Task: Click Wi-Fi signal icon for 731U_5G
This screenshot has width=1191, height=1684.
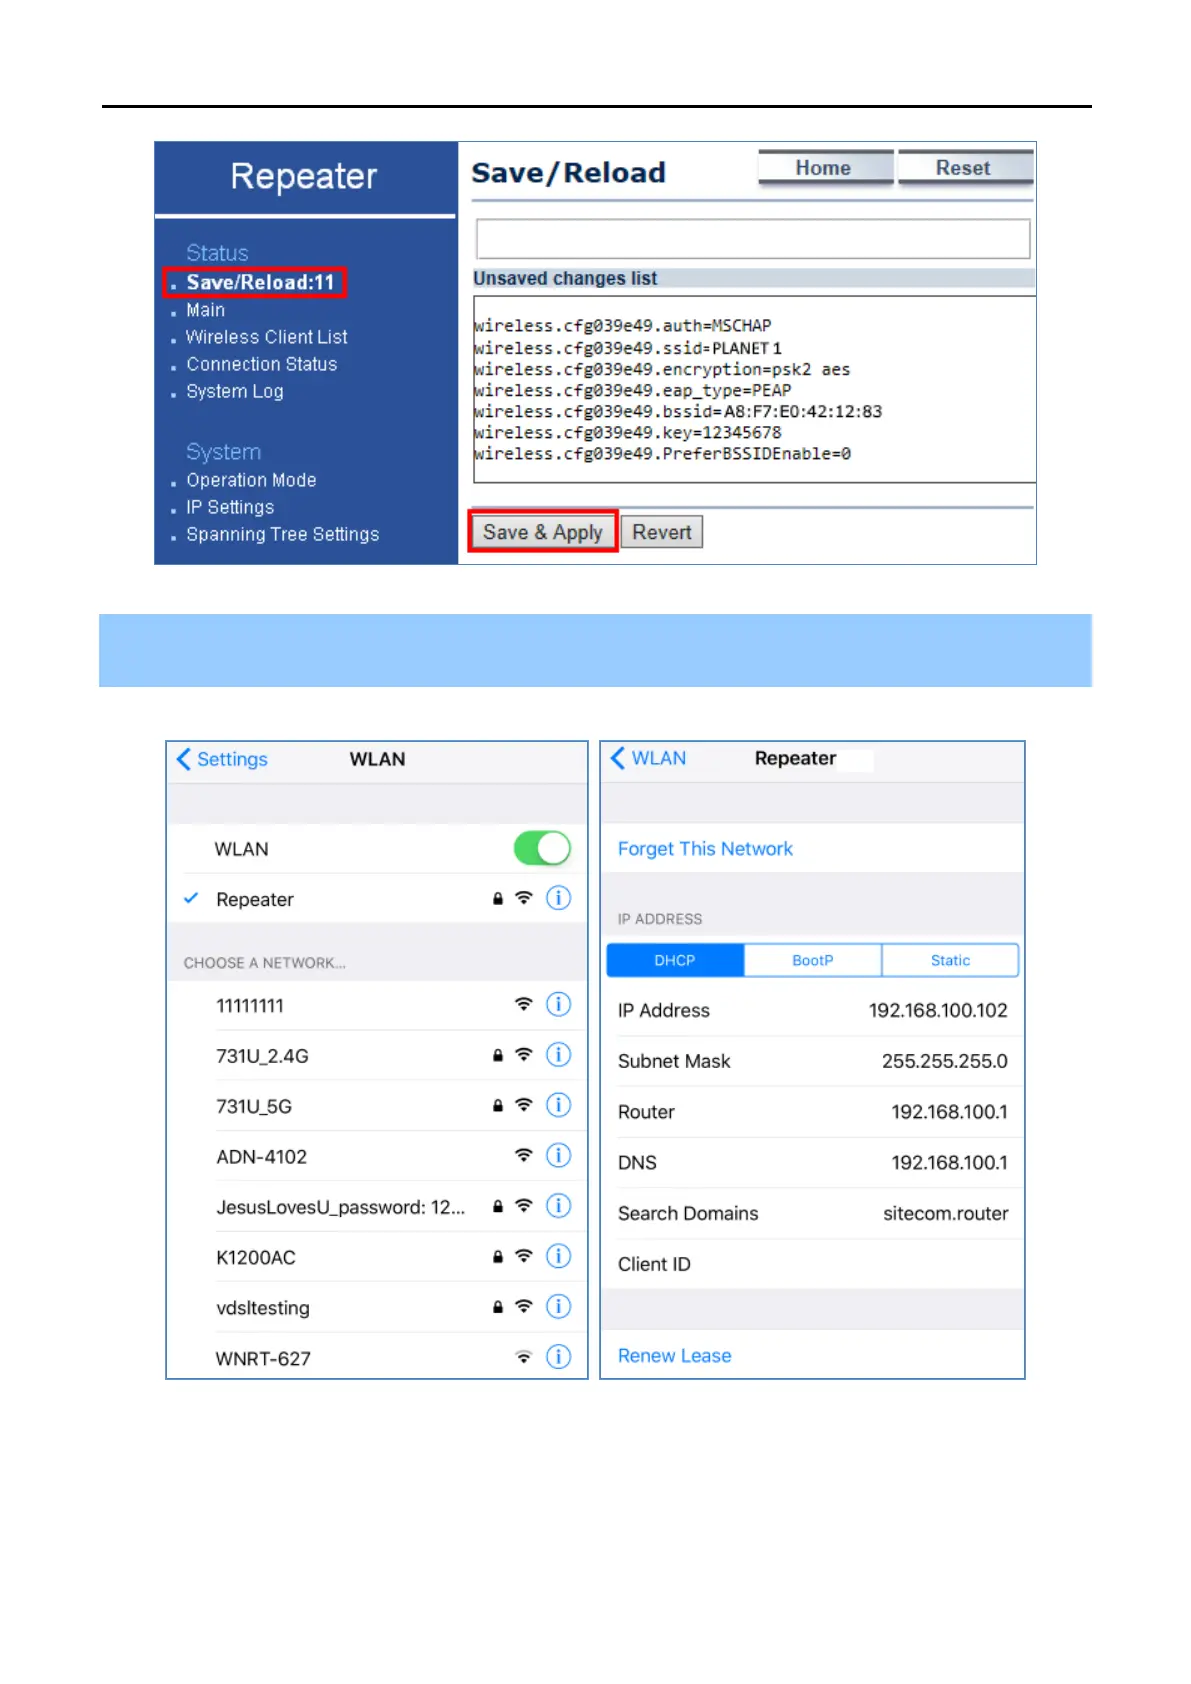Action: [x=524, y=1105]
